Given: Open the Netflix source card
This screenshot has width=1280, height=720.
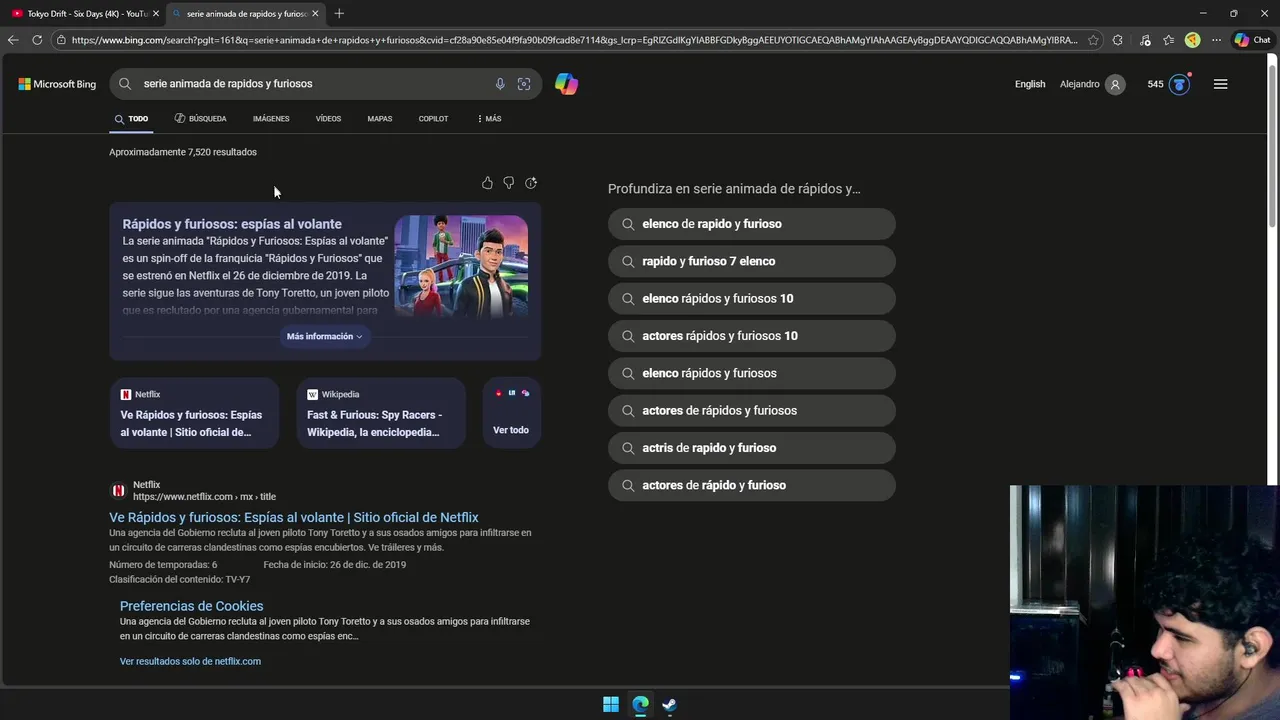Looking at the screenshot, I should click(x=194, y=413).
